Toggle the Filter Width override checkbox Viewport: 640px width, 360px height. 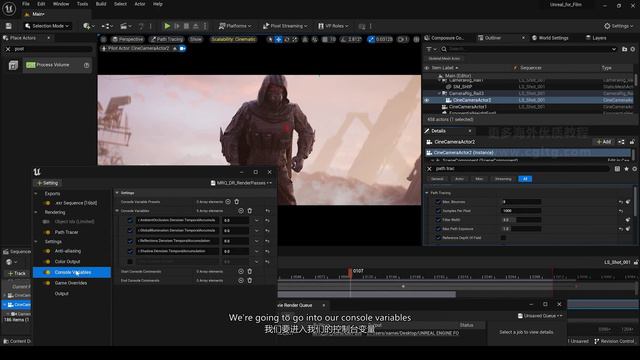pos(438,220)
